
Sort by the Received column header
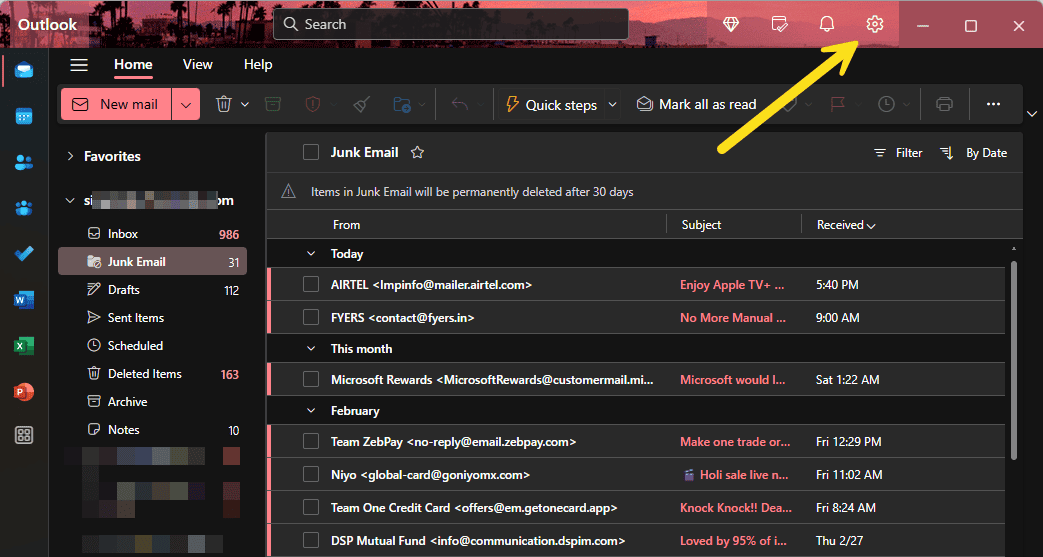click(846, 225)
